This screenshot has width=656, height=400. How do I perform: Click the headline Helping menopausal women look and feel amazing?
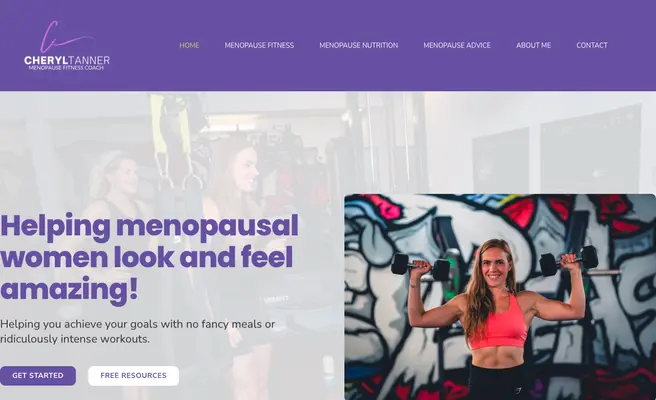pyautogui.click(x=149, y=257)
